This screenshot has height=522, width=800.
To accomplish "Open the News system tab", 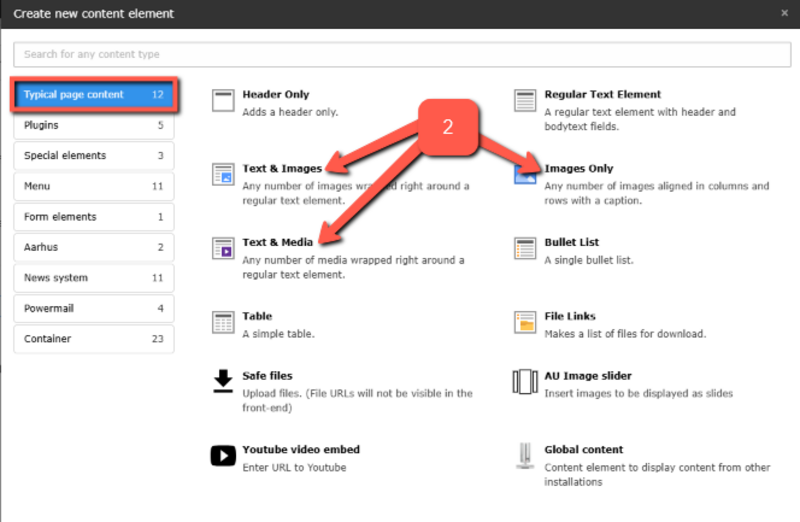I will (x=94, y=278).
